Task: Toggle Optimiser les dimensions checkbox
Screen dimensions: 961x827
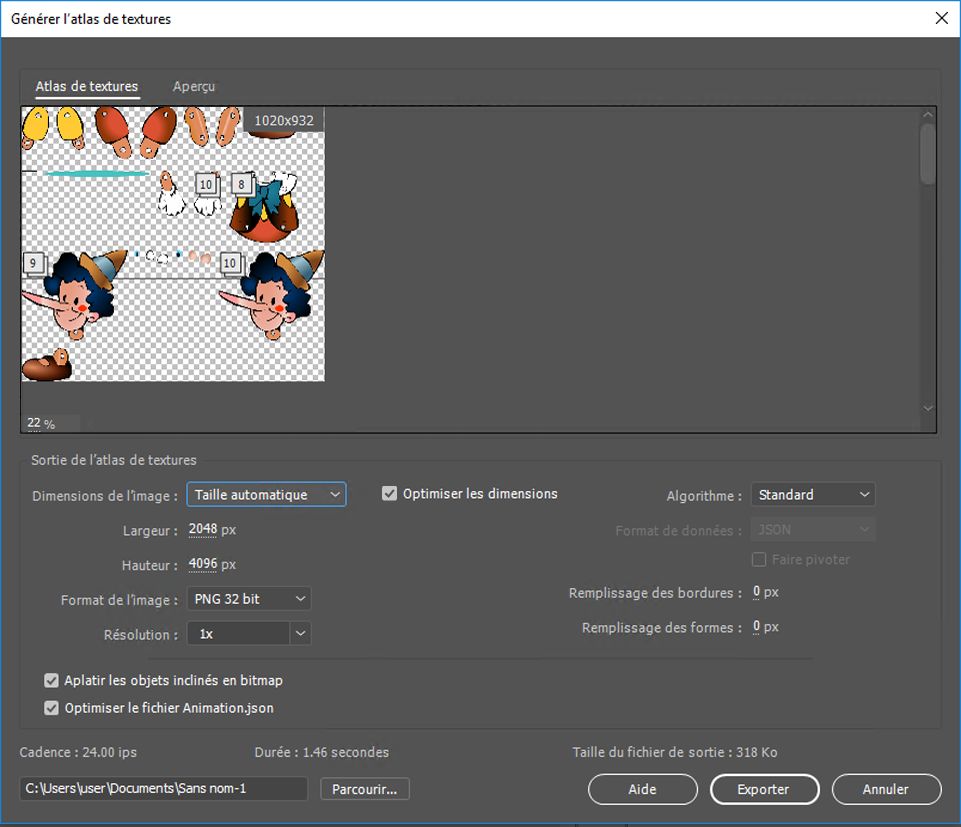Action: (x=390, y=494)
